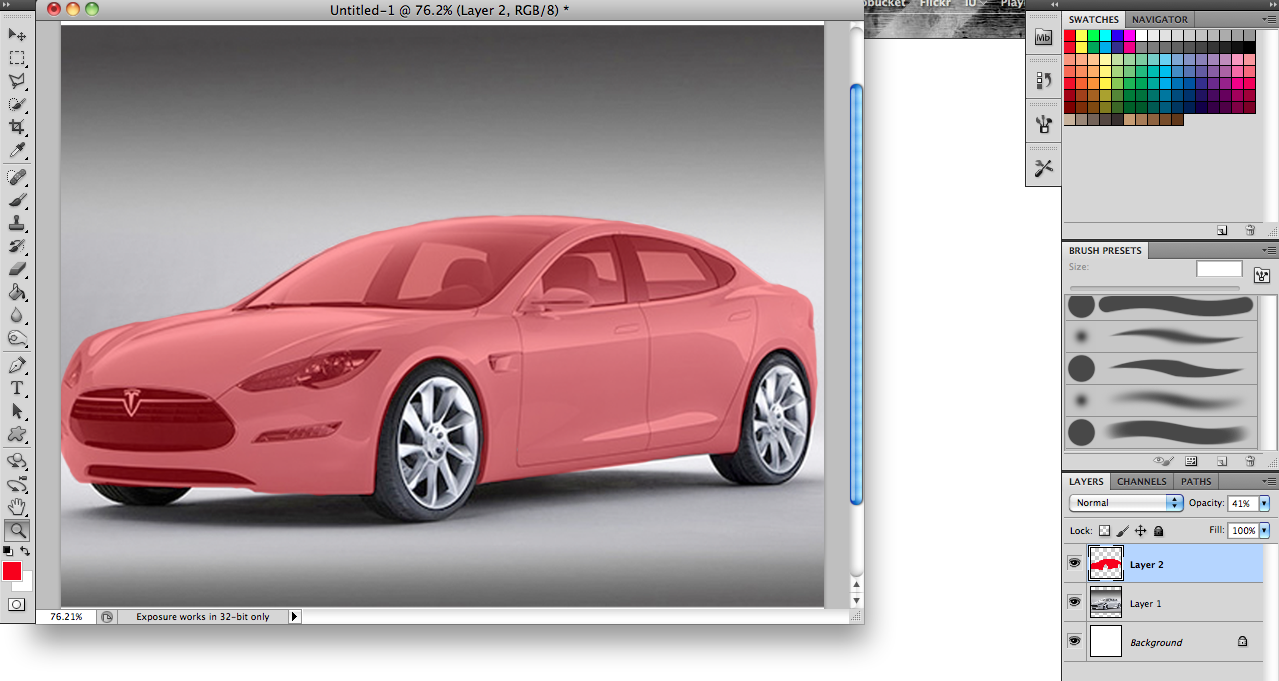Create a new brush preset
This screenshot has height=681, width=1279.
click(x=1222, y=461)
